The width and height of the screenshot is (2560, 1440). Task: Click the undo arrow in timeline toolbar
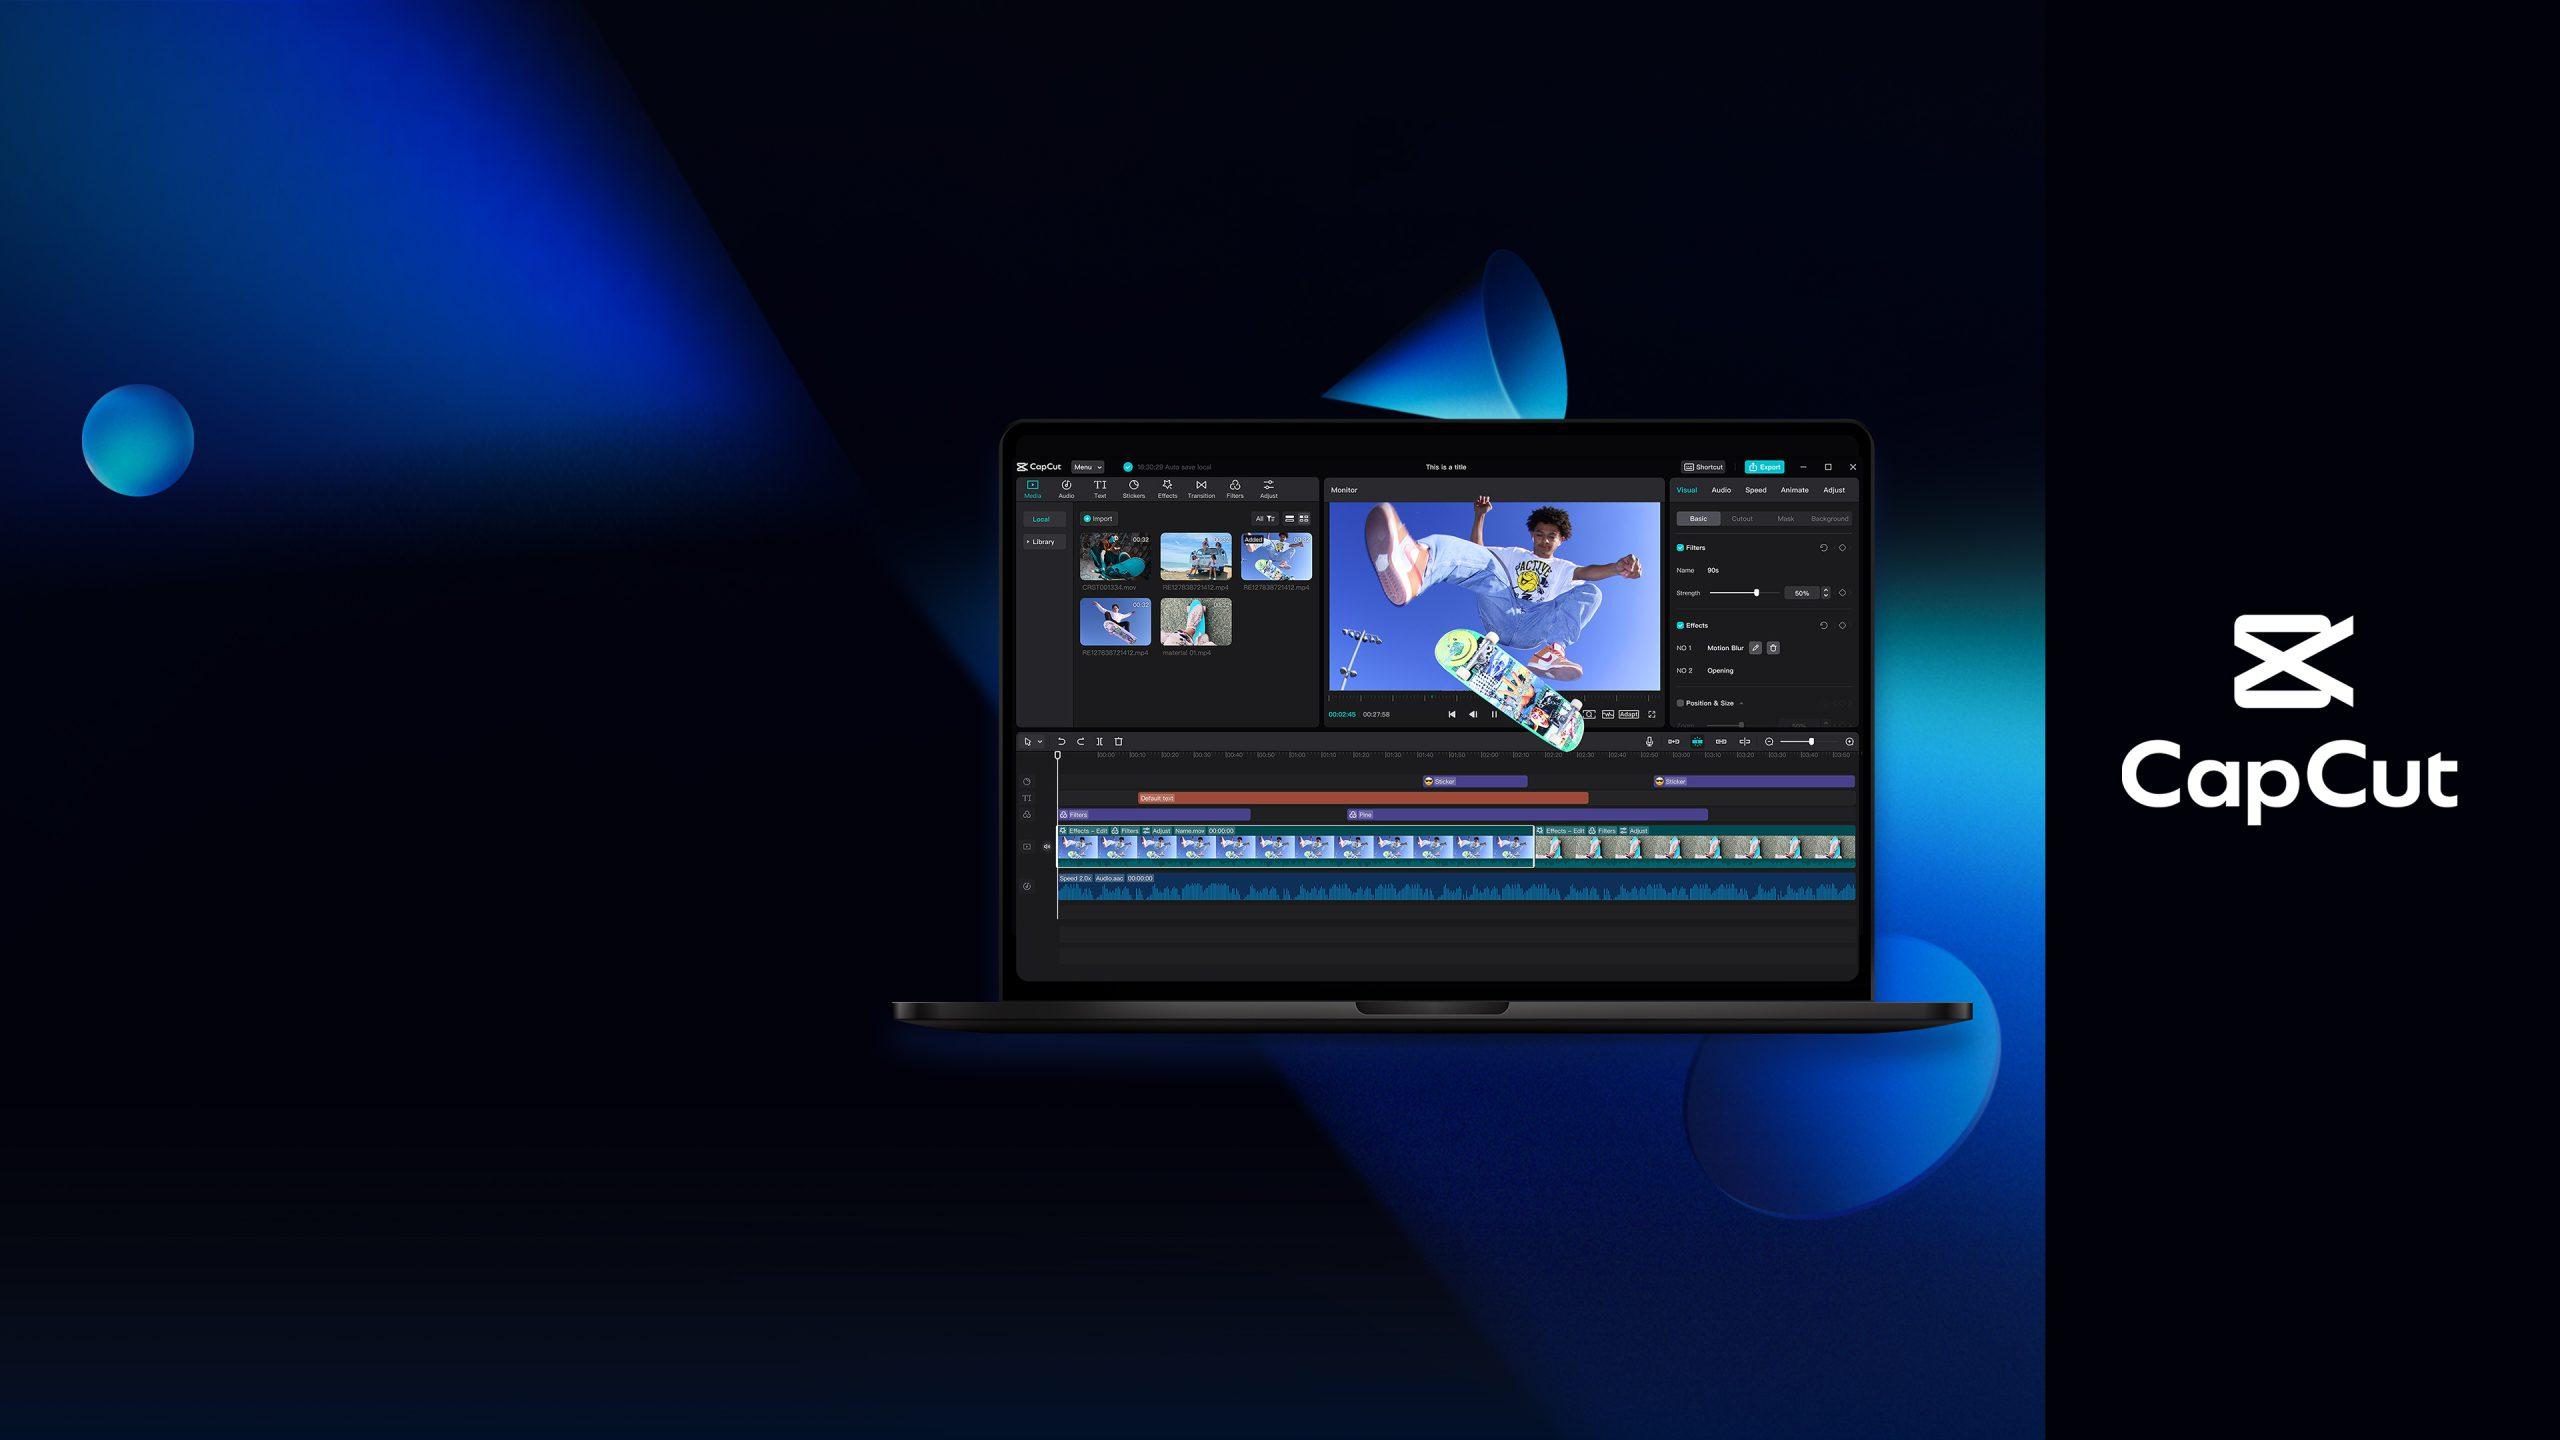1061,742
